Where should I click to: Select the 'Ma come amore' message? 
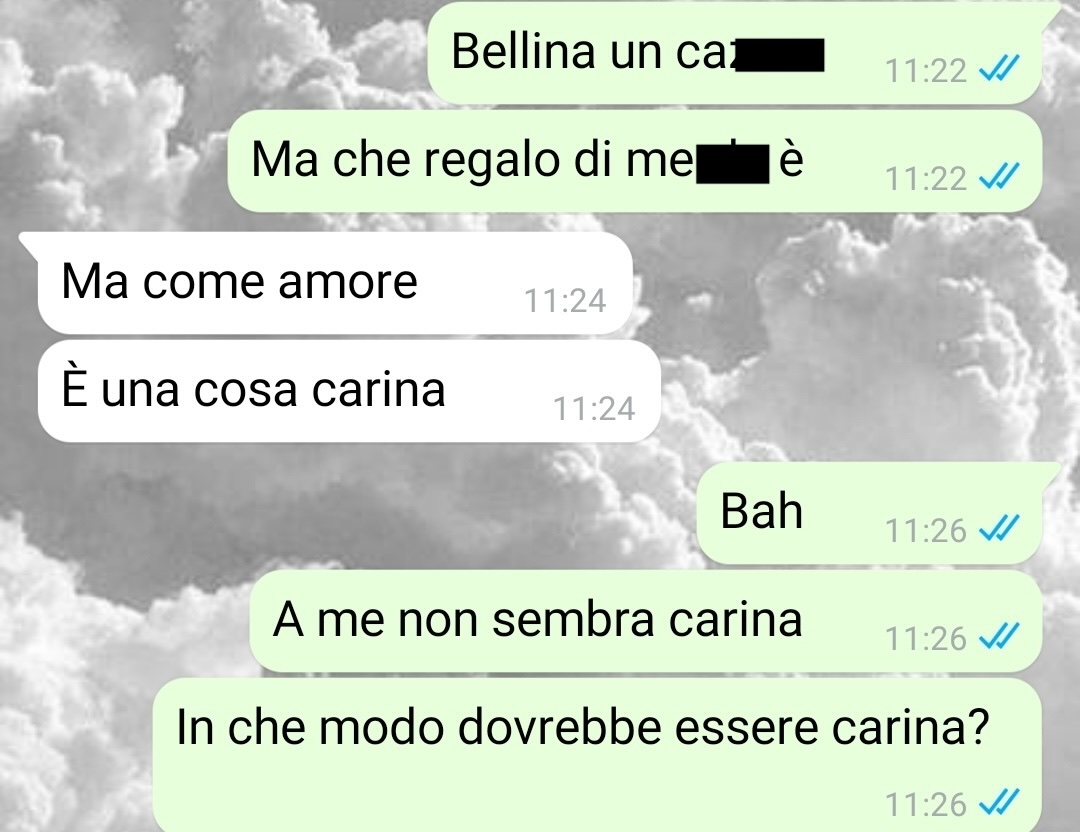[335, 283]
